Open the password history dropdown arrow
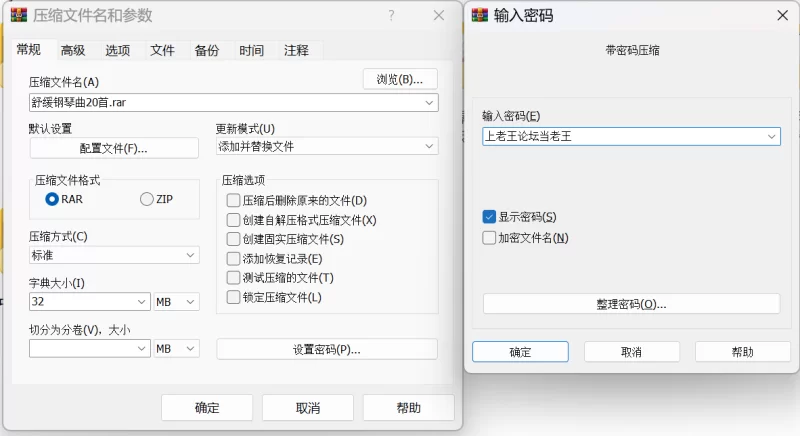Image resolution: width=800 pixels, height=436 pixels. [771, 136]
